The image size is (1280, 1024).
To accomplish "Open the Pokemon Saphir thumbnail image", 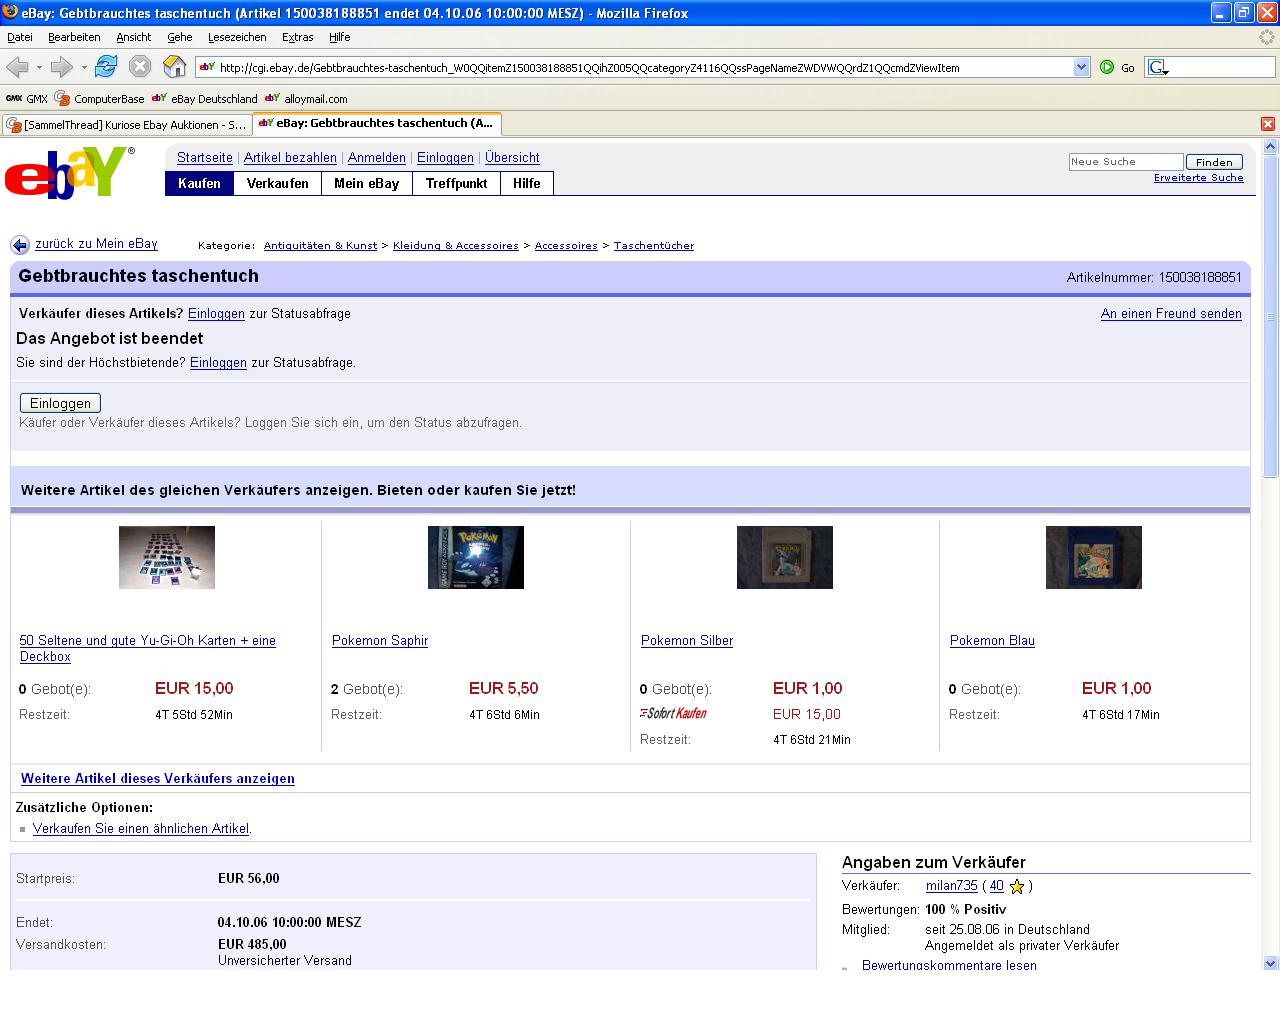I will 476,557.
